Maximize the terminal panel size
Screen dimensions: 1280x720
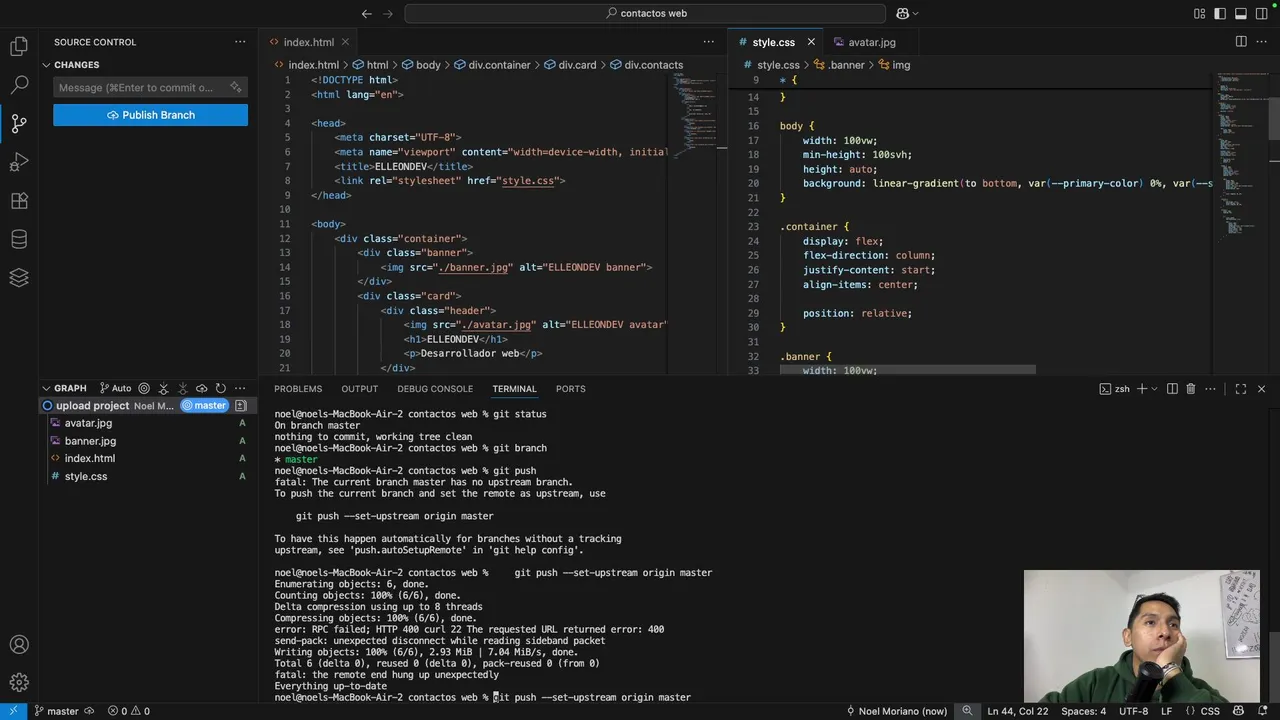click(1241, 389)
